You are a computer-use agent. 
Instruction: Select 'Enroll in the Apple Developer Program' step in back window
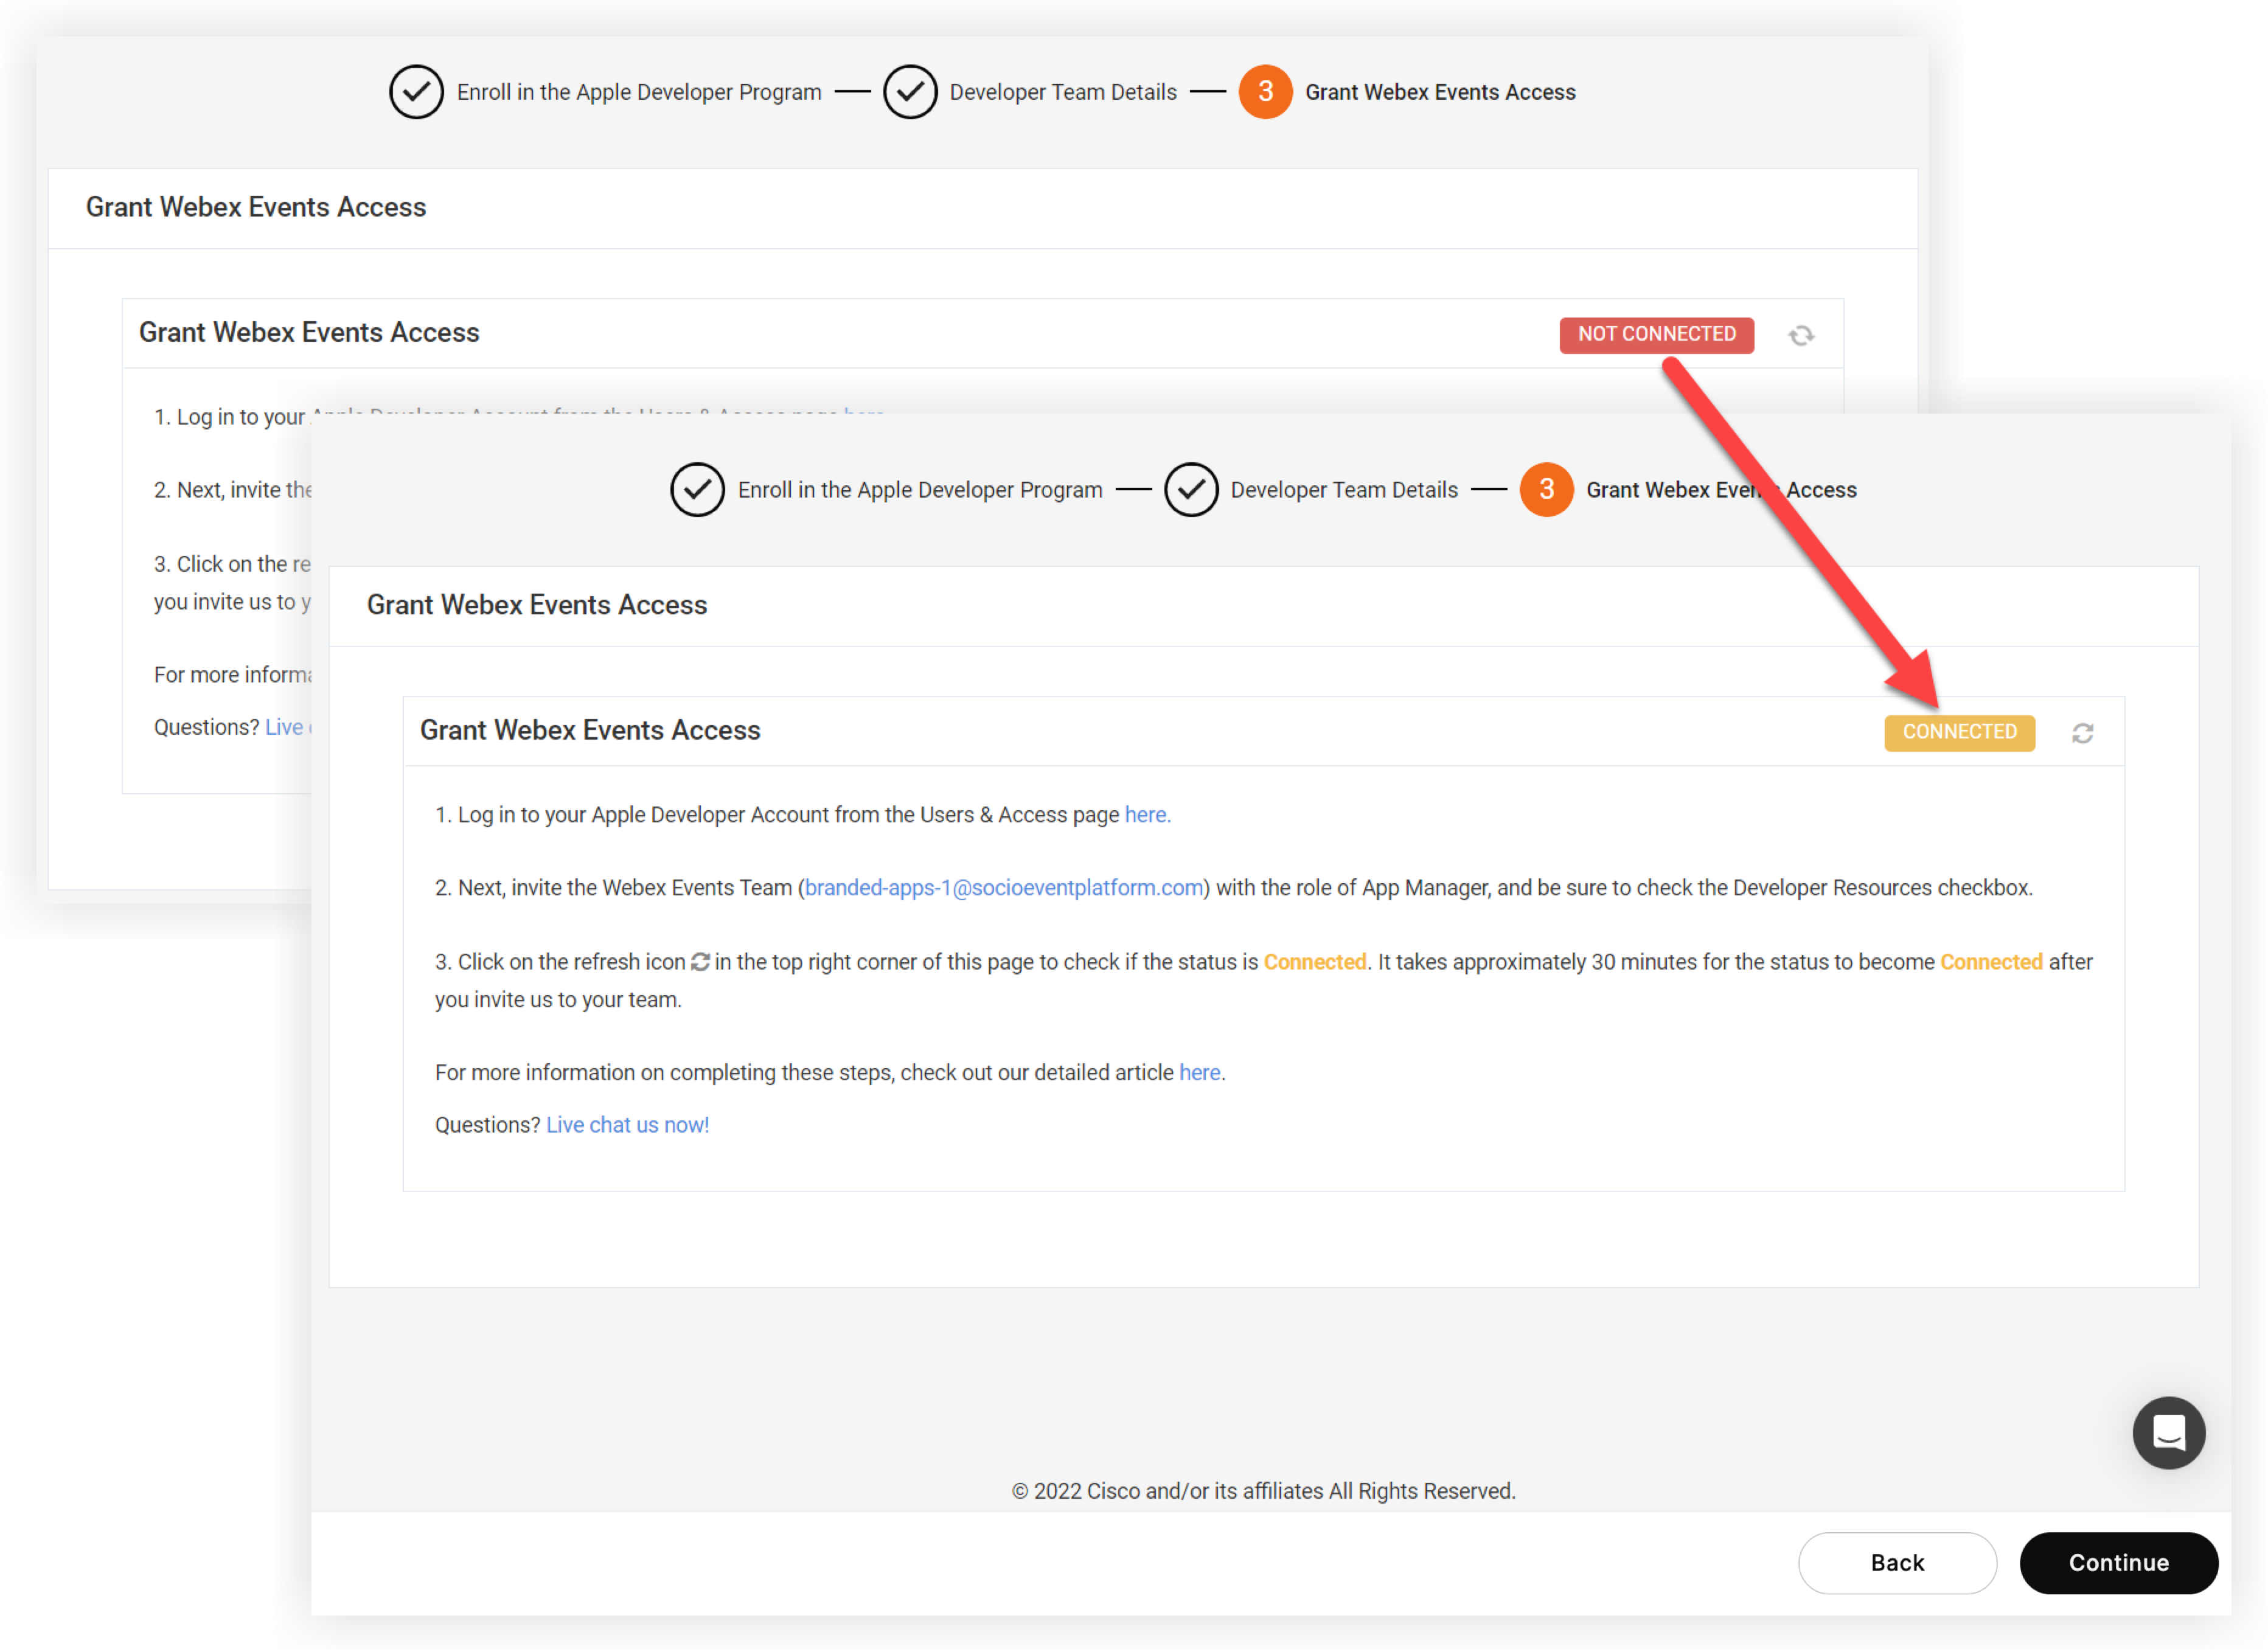[639, 92]
